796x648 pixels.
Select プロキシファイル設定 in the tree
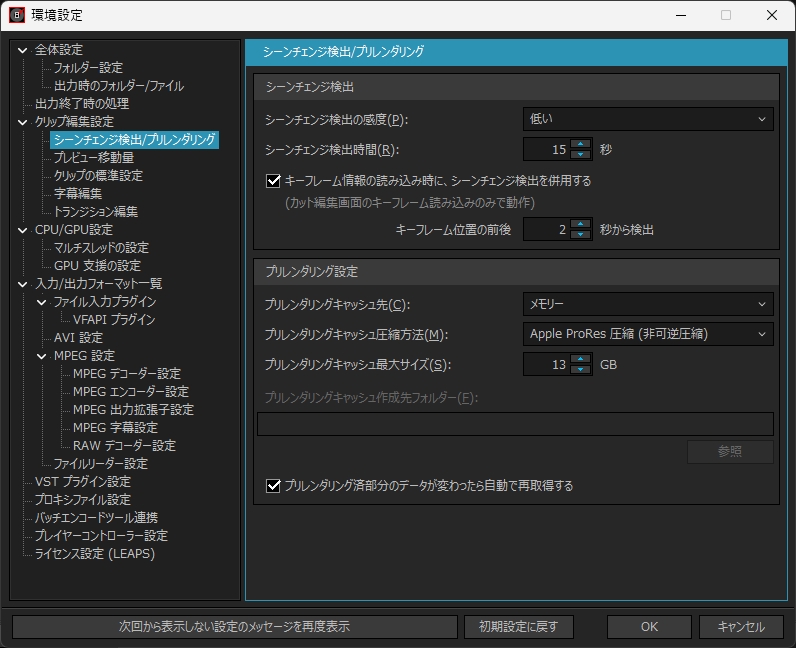pyautogui.click(x=83, y=500)
